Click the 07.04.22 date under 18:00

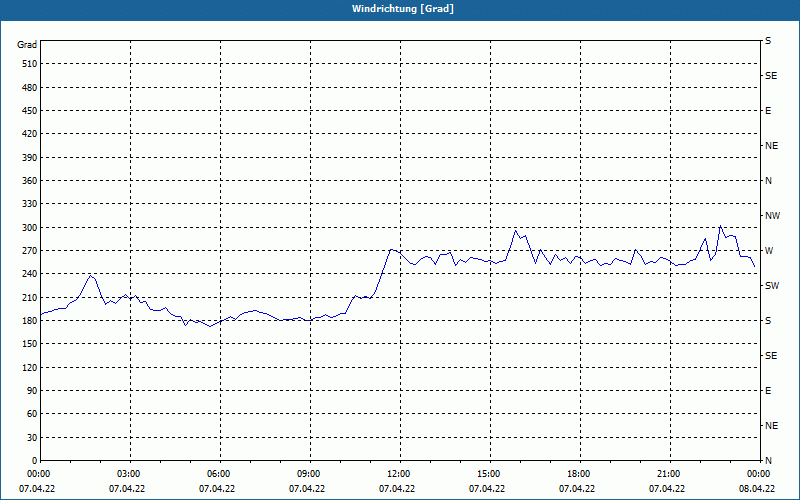577,489
